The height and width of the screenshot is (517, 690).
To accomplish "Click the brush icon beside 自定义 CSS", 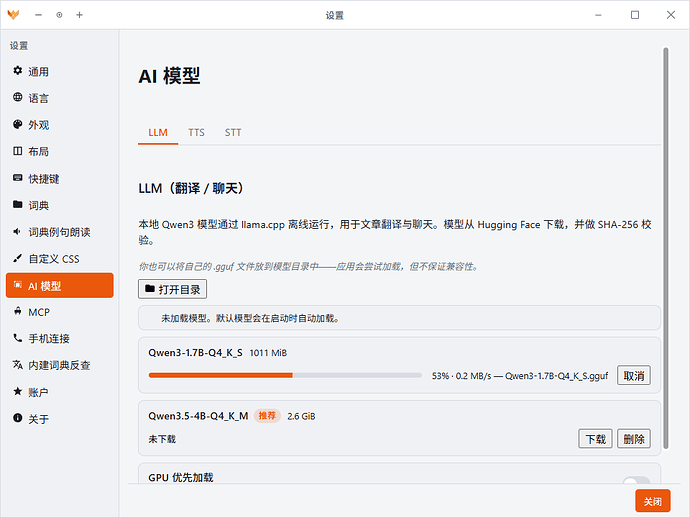I will click(x=17, y=258).
